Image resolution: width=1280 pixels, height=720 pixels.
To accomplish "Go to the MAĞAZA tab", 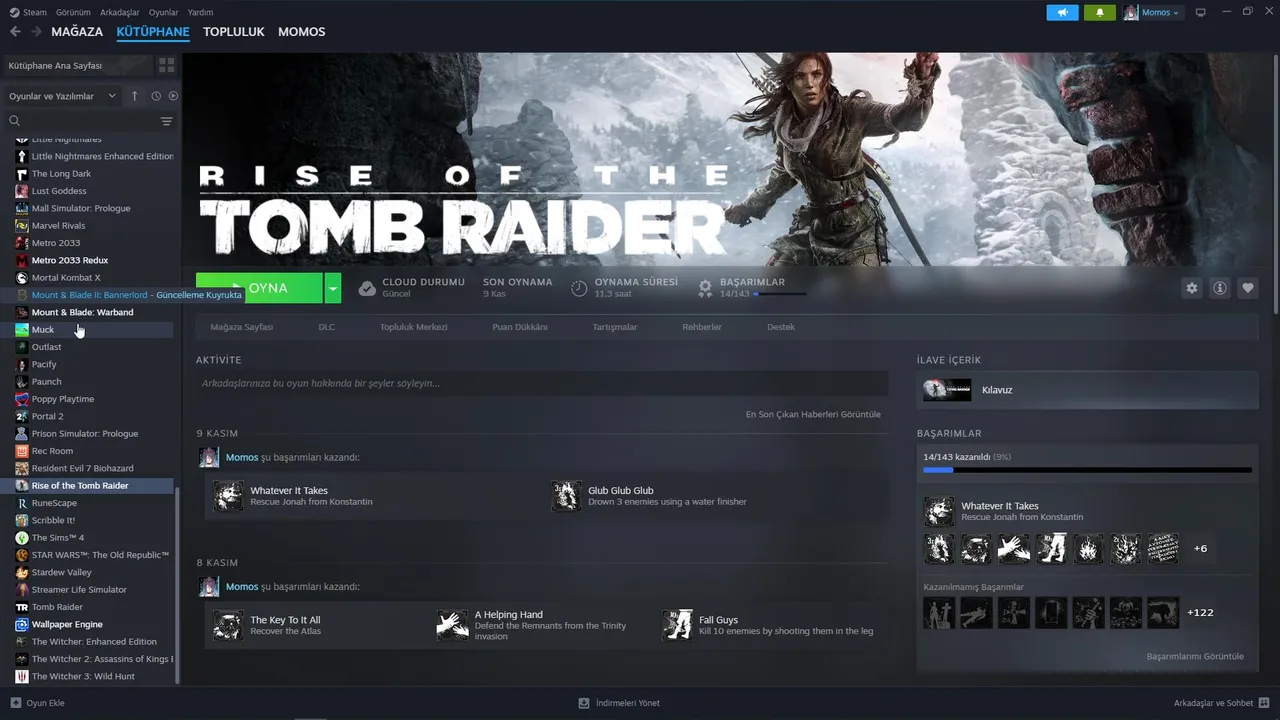I will pyautogui.click(x=77, y=32).
